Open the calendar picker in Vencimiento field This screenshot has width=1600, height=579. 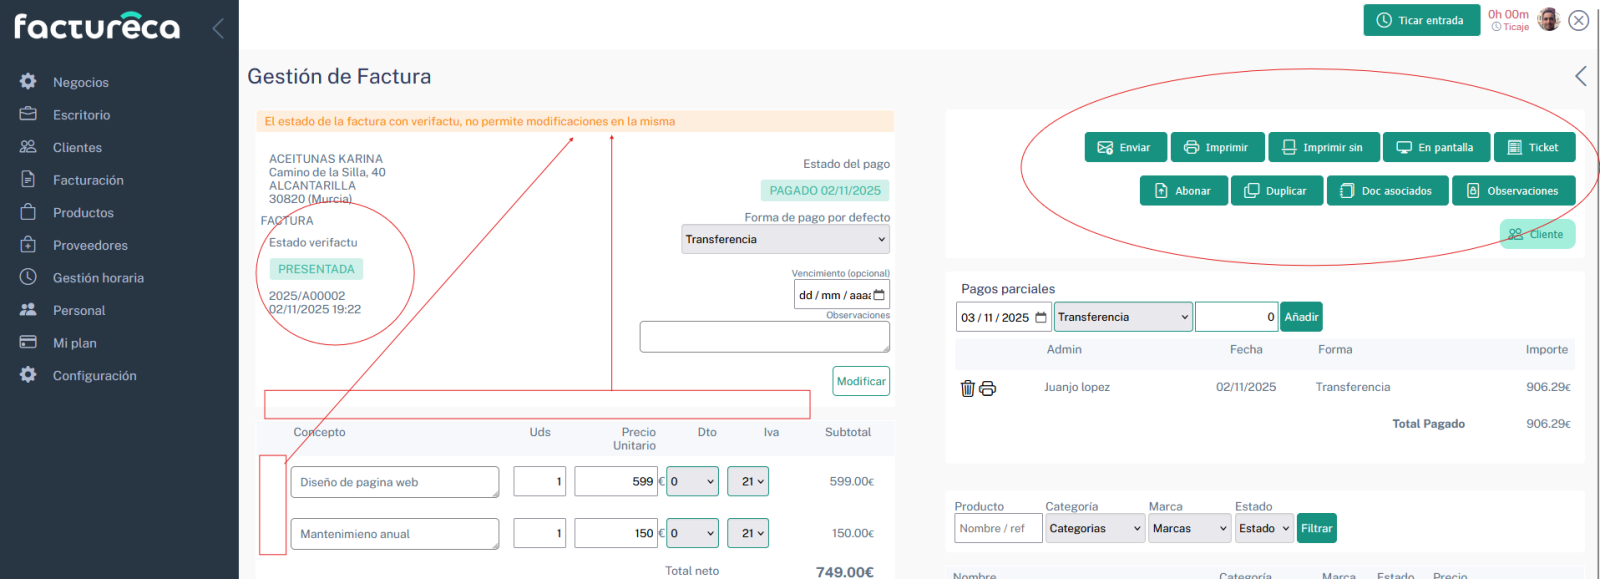pyautogui.click(x=879, y=295)
